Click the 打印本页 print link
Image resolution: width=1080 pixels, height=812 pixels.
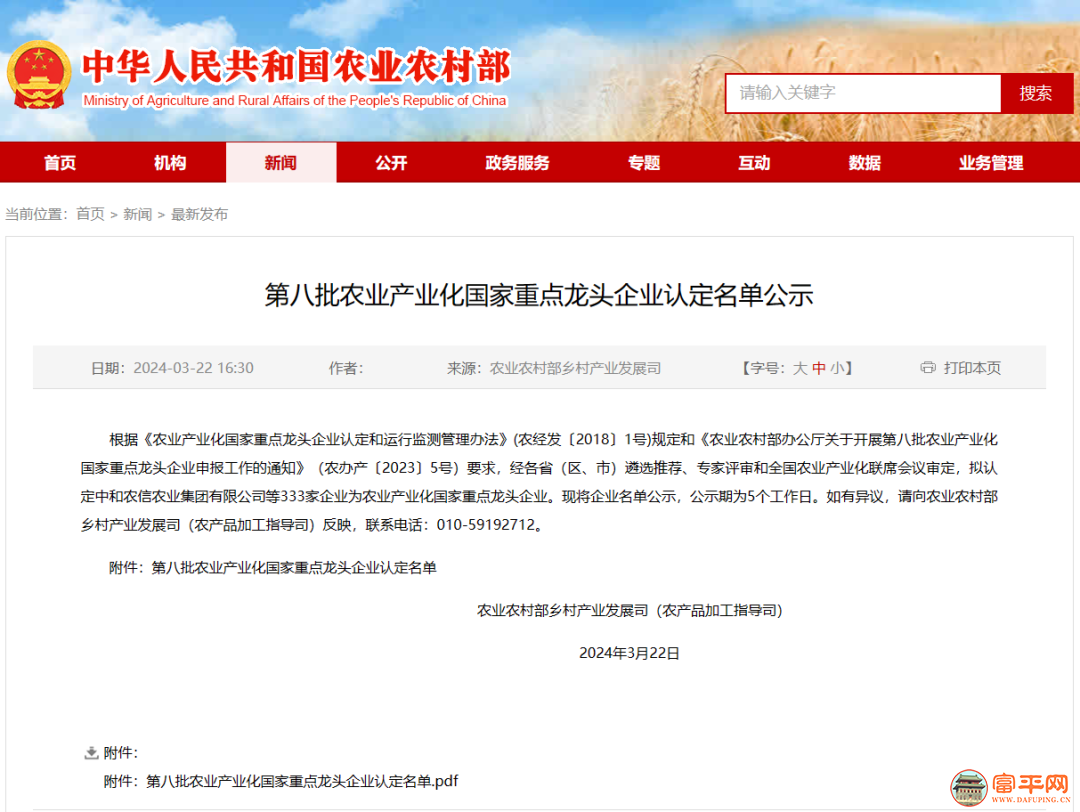coord(972,368)
